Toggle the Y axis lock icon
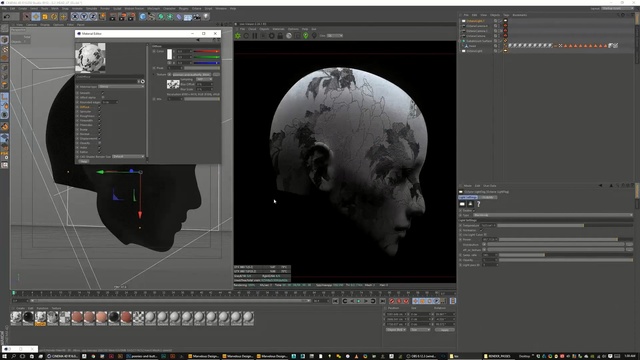The width and height of the screenshot is (640, 360). 84,17
